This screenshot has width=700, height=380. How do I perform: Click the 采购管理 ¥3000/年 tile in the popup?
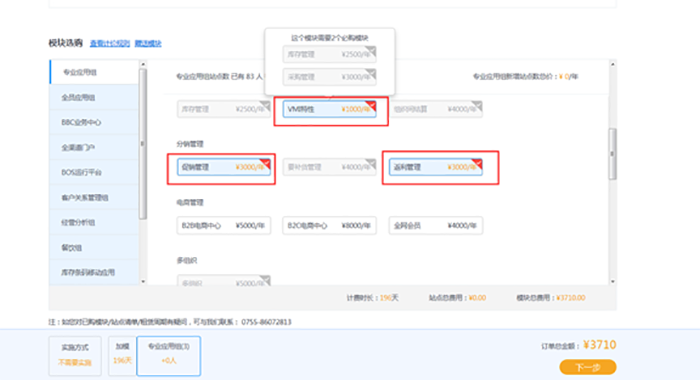coord(329,77)
